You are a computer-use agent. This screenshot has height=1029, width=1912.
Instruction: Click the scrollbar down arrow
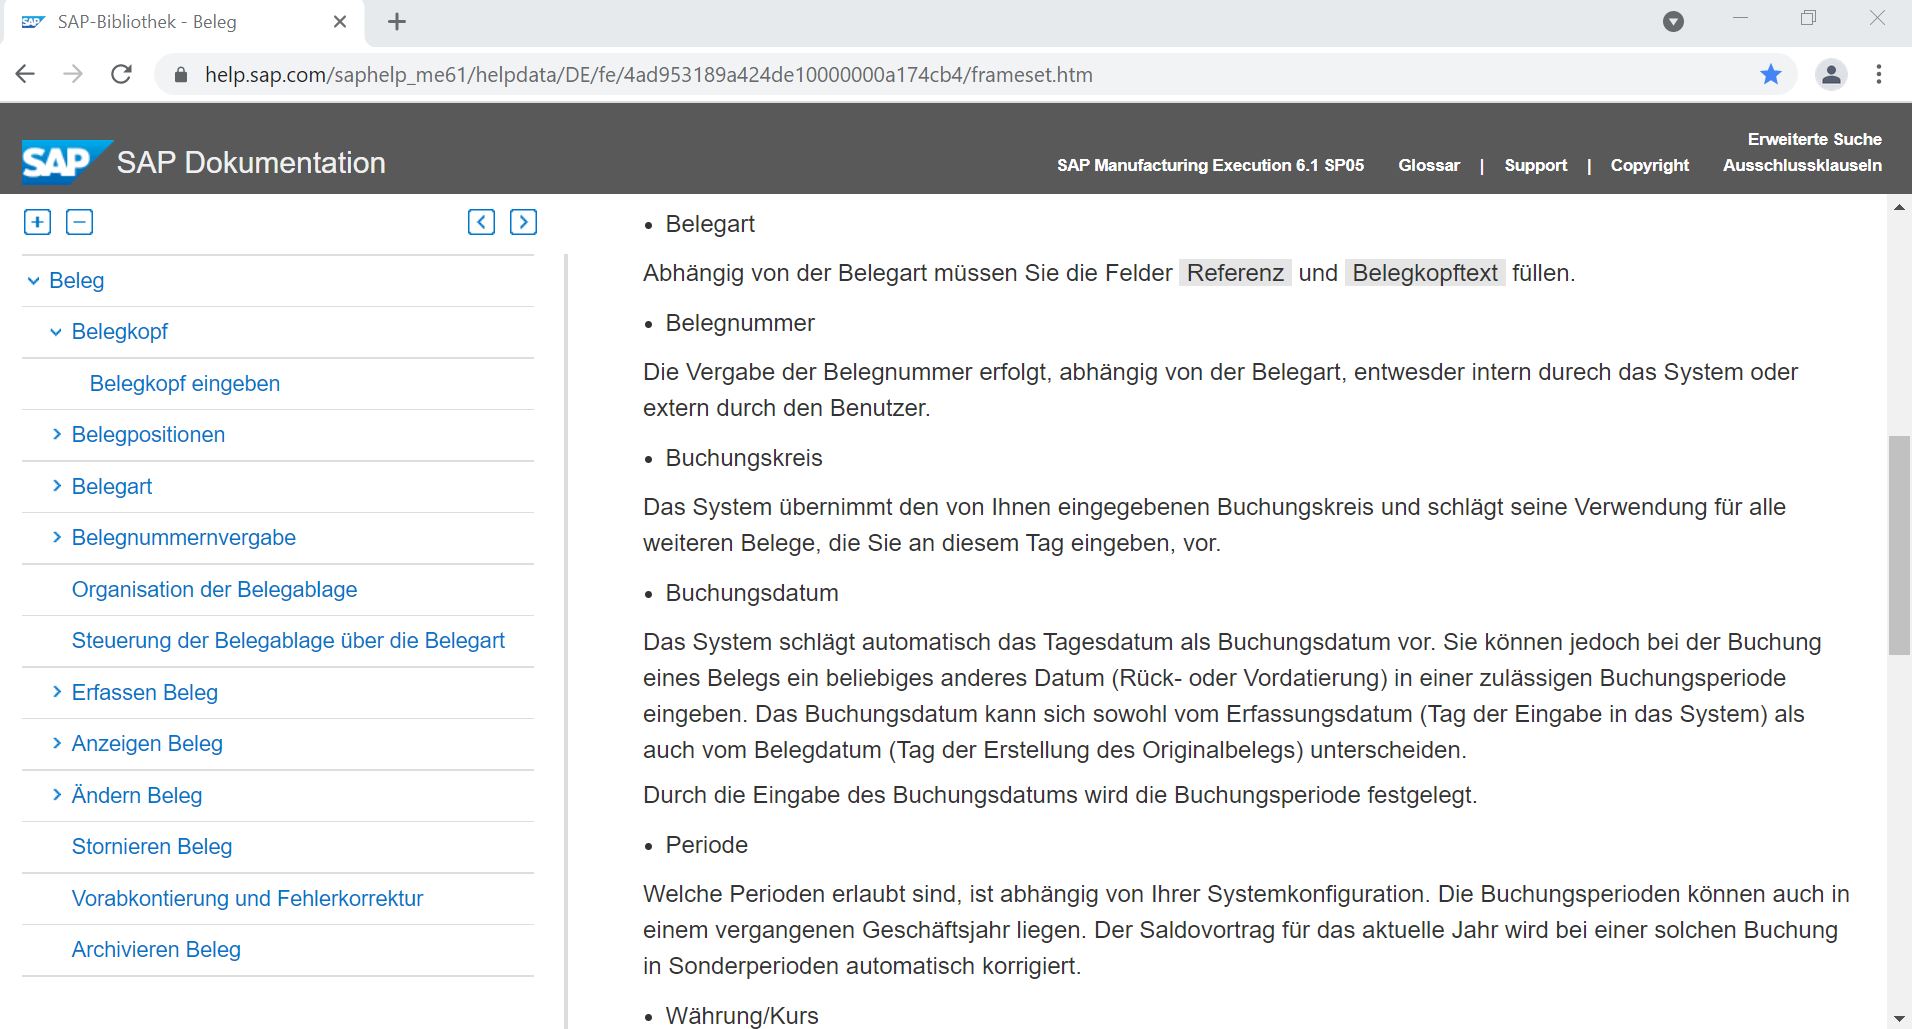[x=1899, y=1019]
